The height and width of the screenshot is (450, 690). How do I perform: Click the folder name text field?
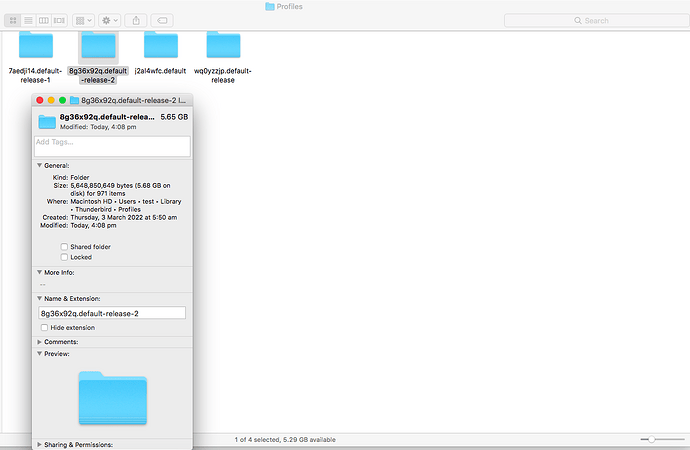pyautogui.click(x=112, y=313)
